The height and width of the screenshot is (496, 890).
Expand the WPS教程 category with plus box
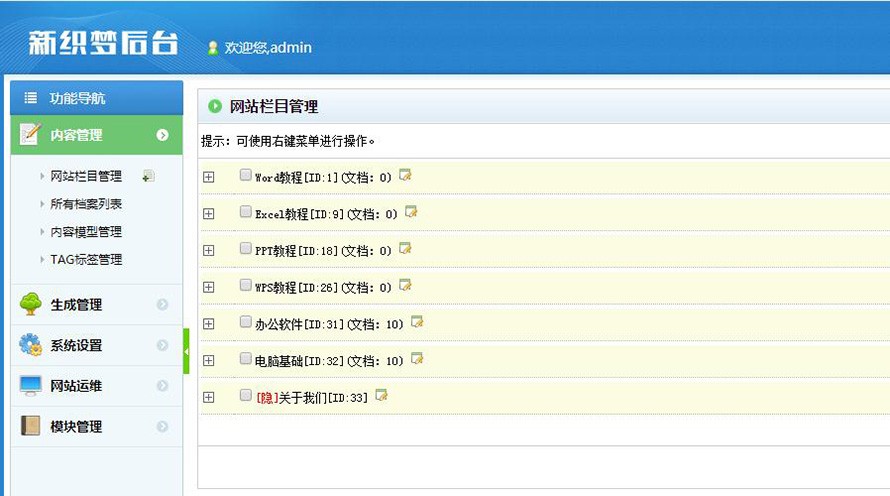(x=209, y=287)
